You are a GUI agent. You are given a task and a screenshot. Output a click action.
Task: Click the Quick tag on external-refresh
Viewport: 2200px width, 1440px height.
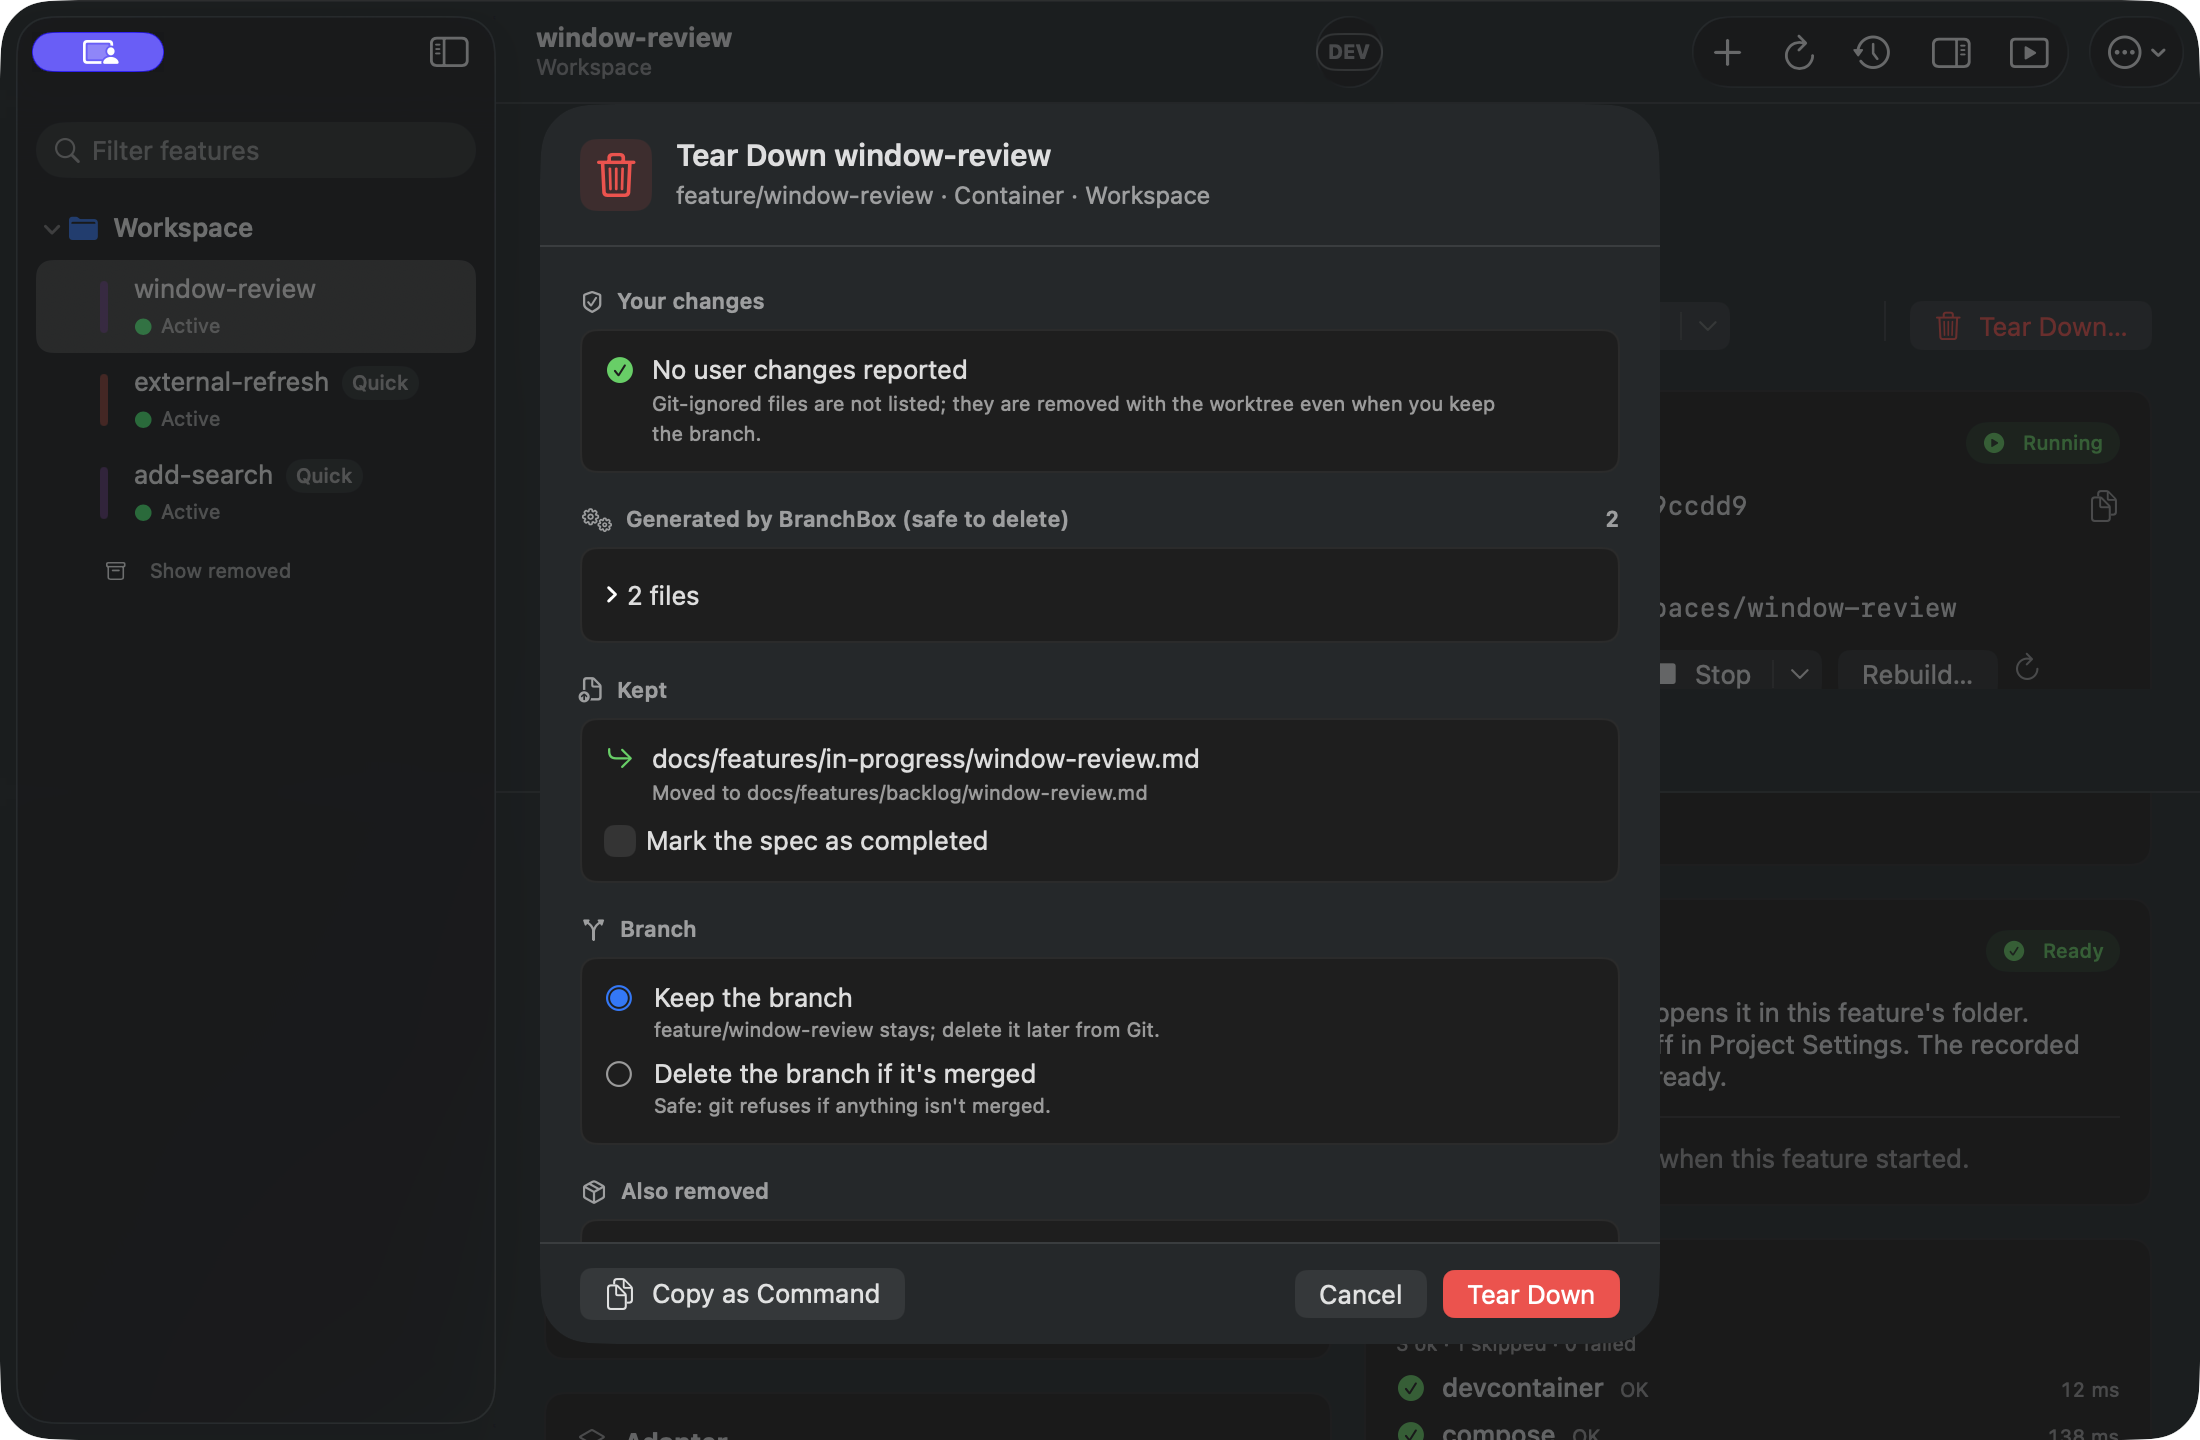[380, 383]
